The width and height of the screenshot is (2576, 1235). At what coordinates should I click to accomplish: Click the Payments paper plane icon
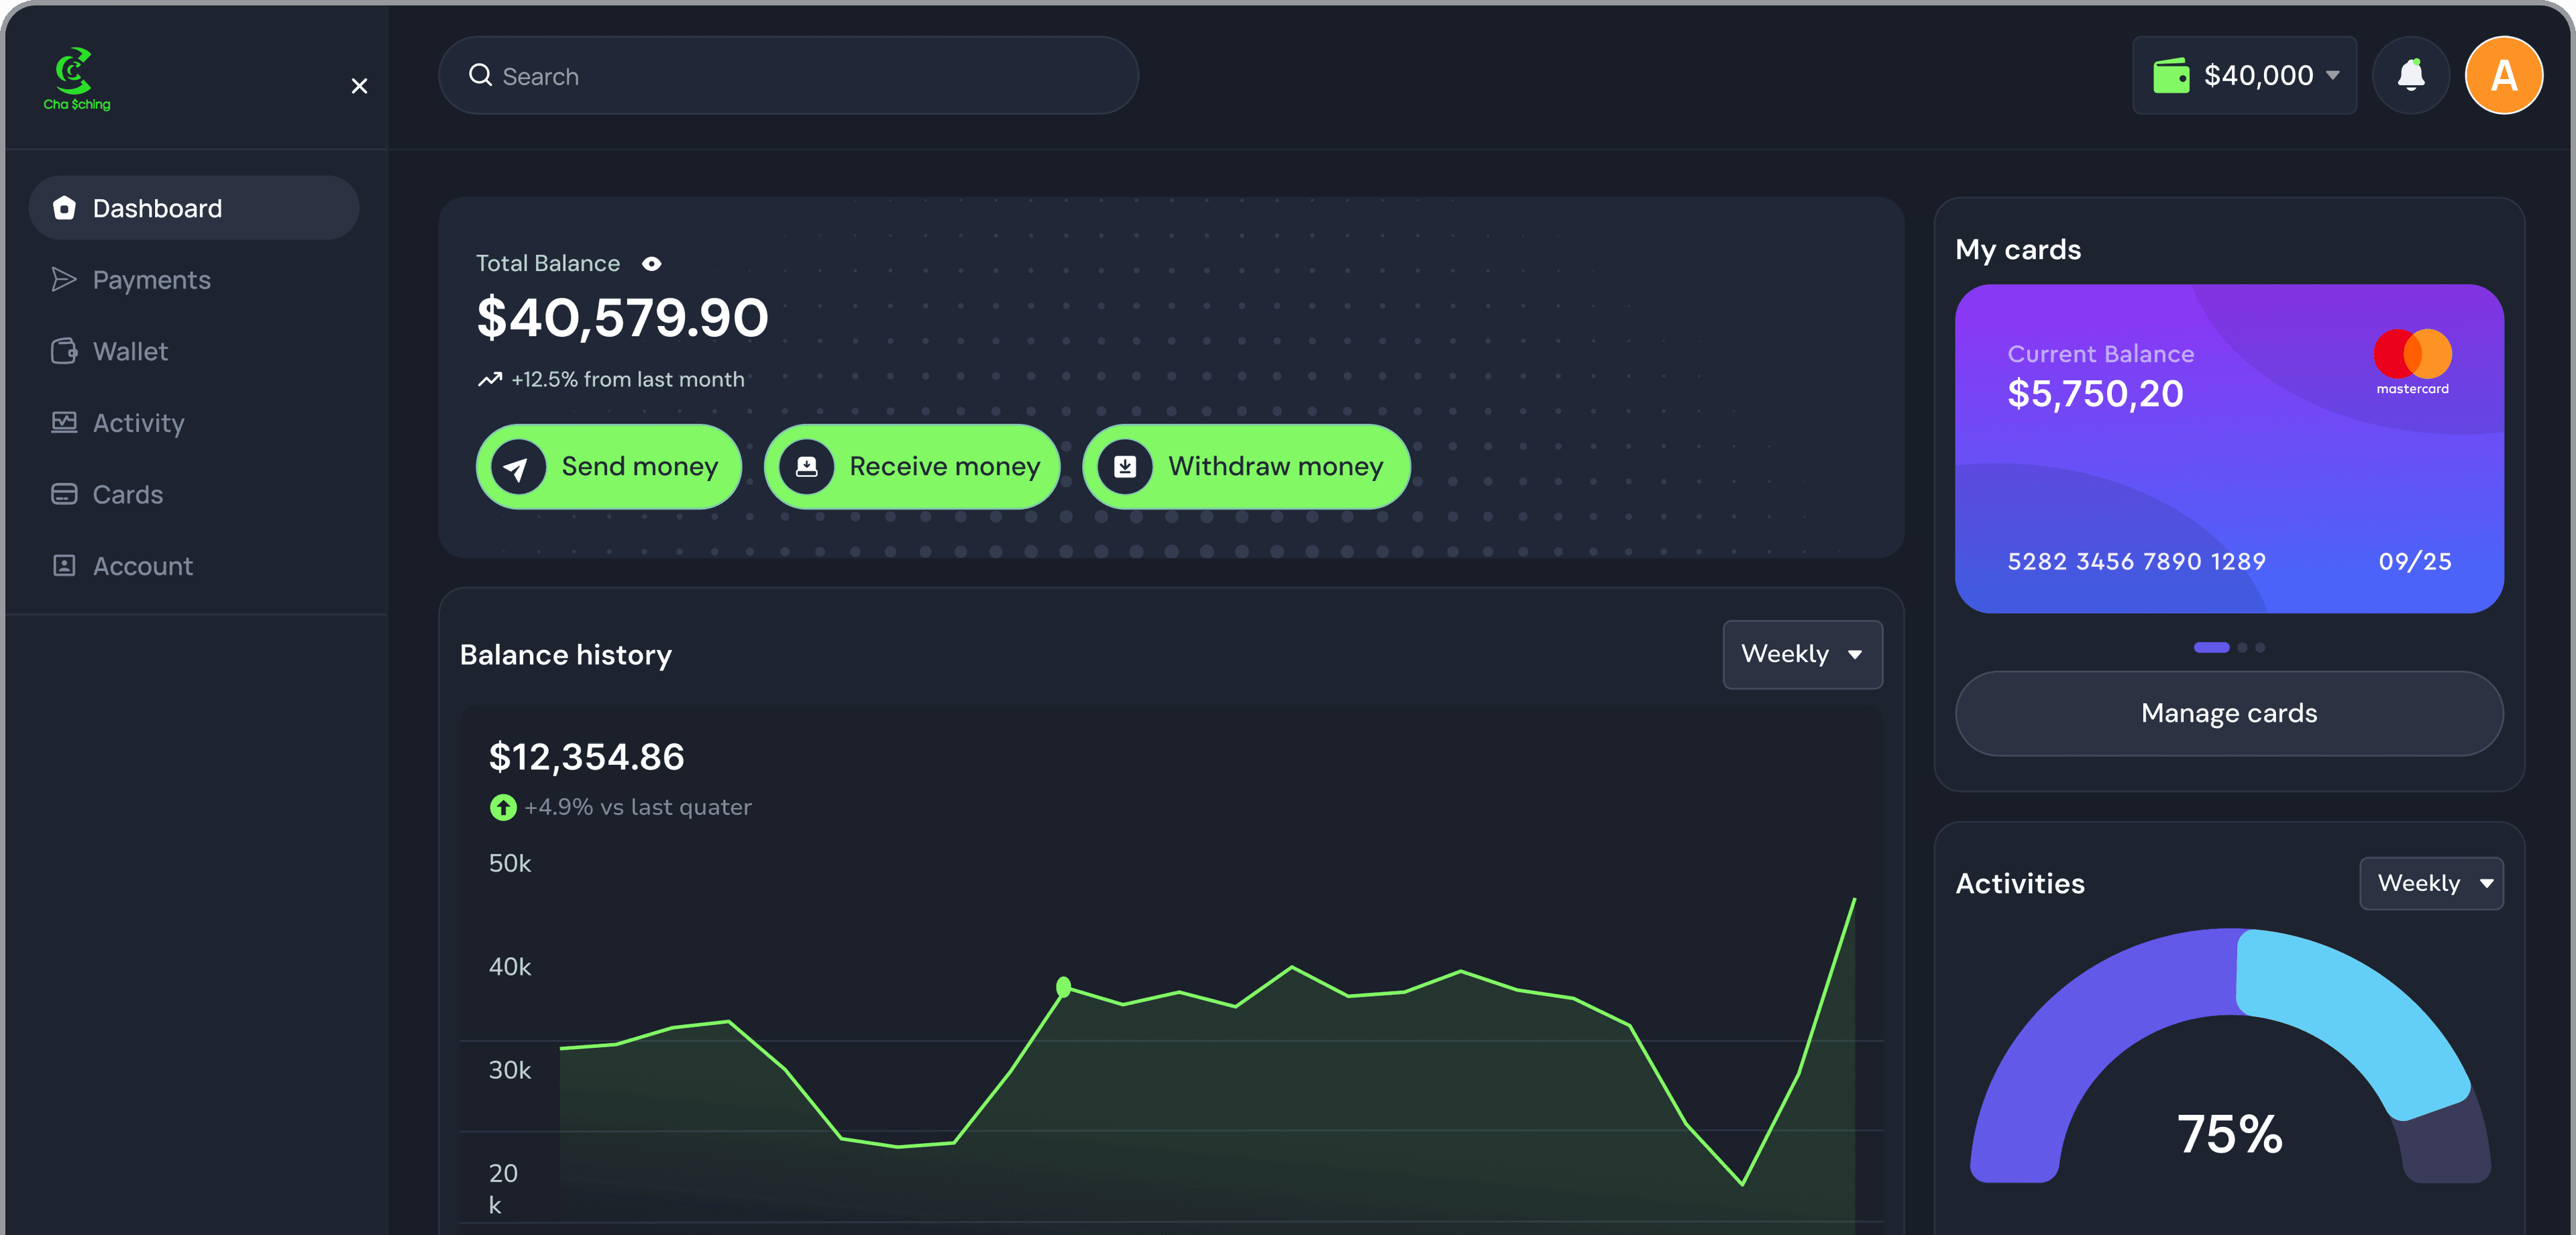coord(64,279)
